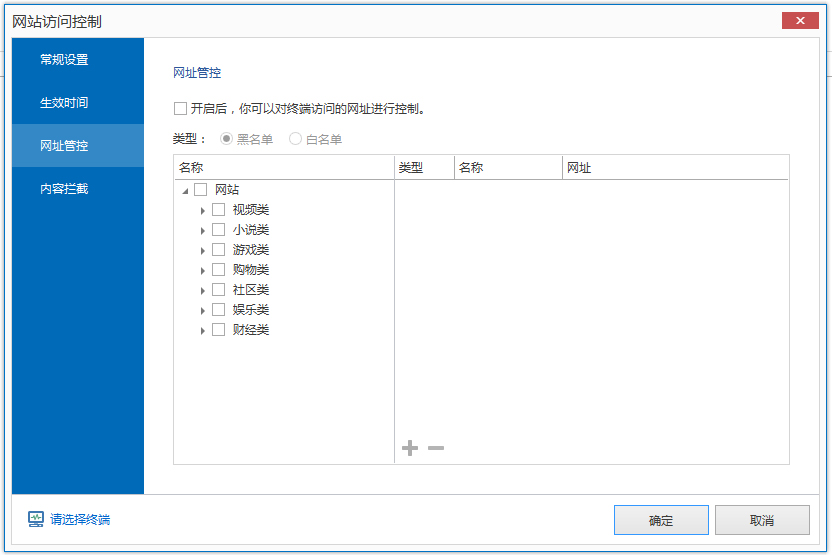Check the 游戏类 category checkbox

click(218, 250)
